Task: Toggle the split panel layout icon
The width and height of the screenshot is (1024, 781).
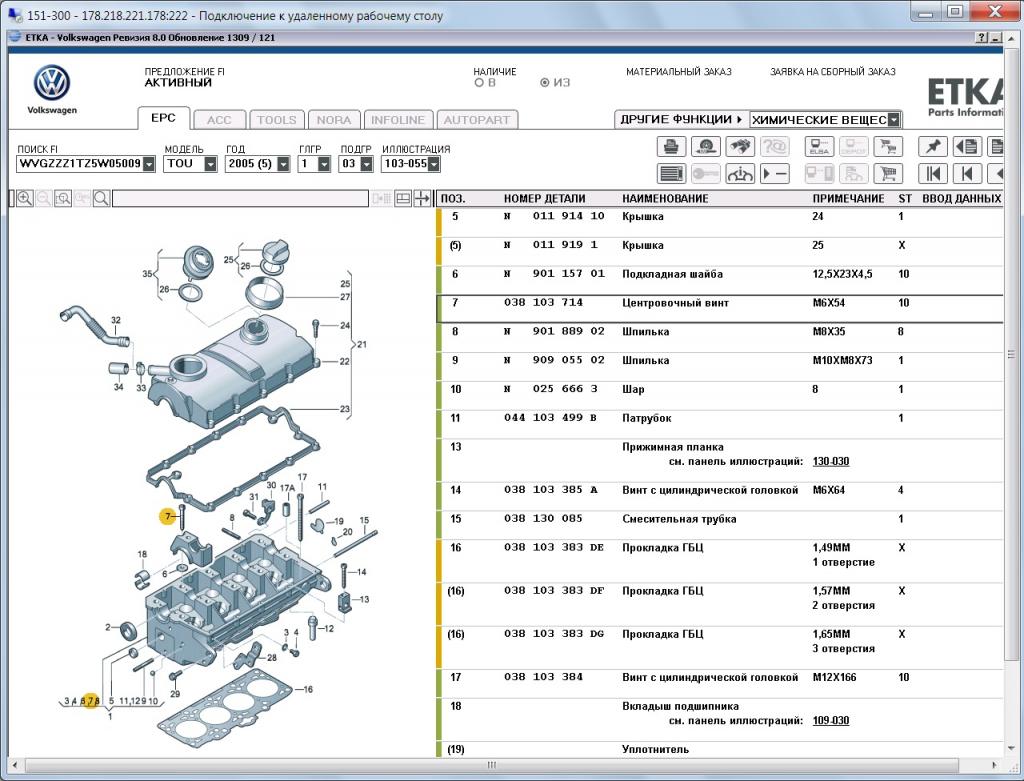Action: (403, 199)
